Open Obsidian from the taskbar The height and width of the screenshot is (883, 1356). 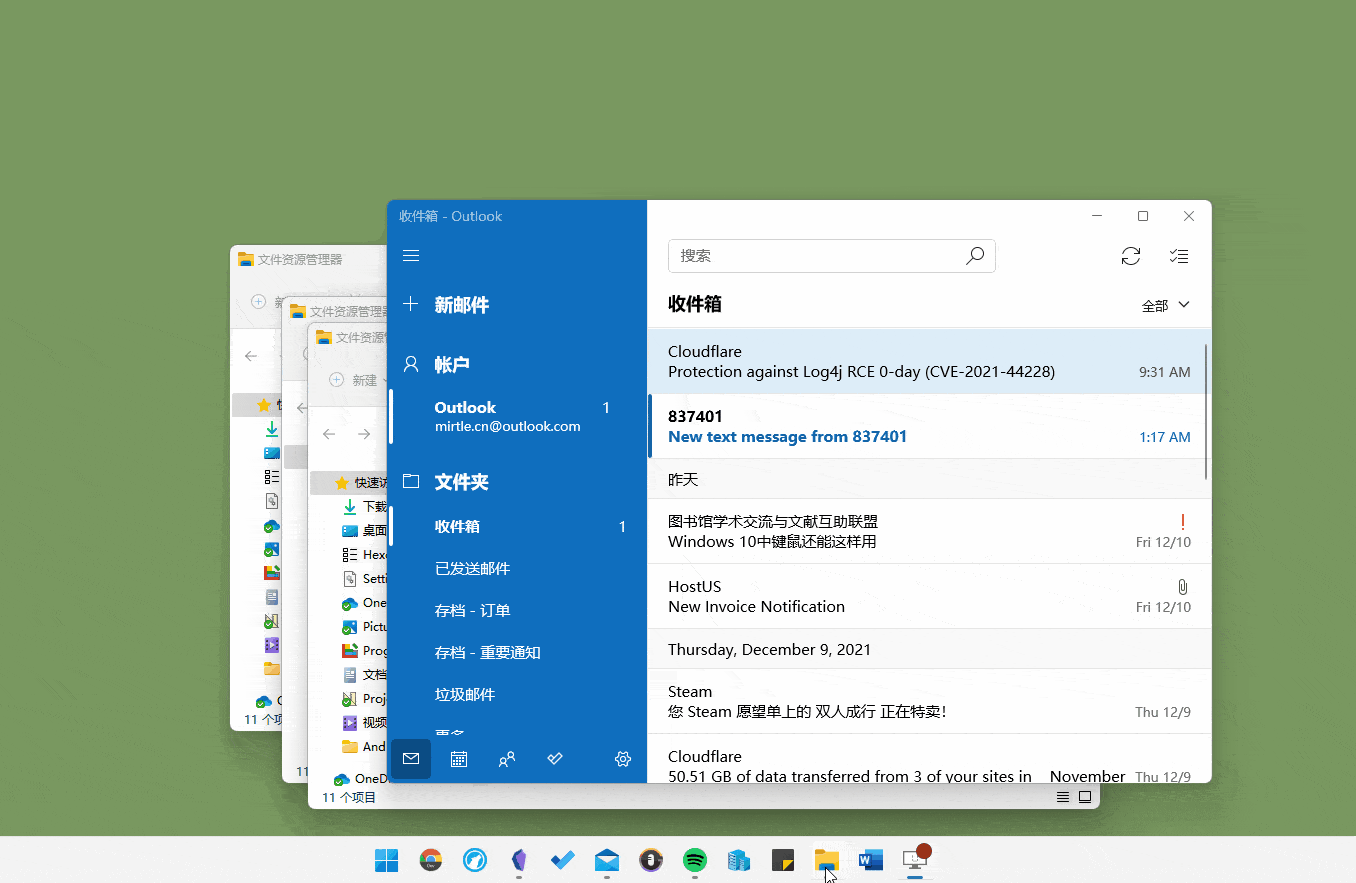click(519, 860)
